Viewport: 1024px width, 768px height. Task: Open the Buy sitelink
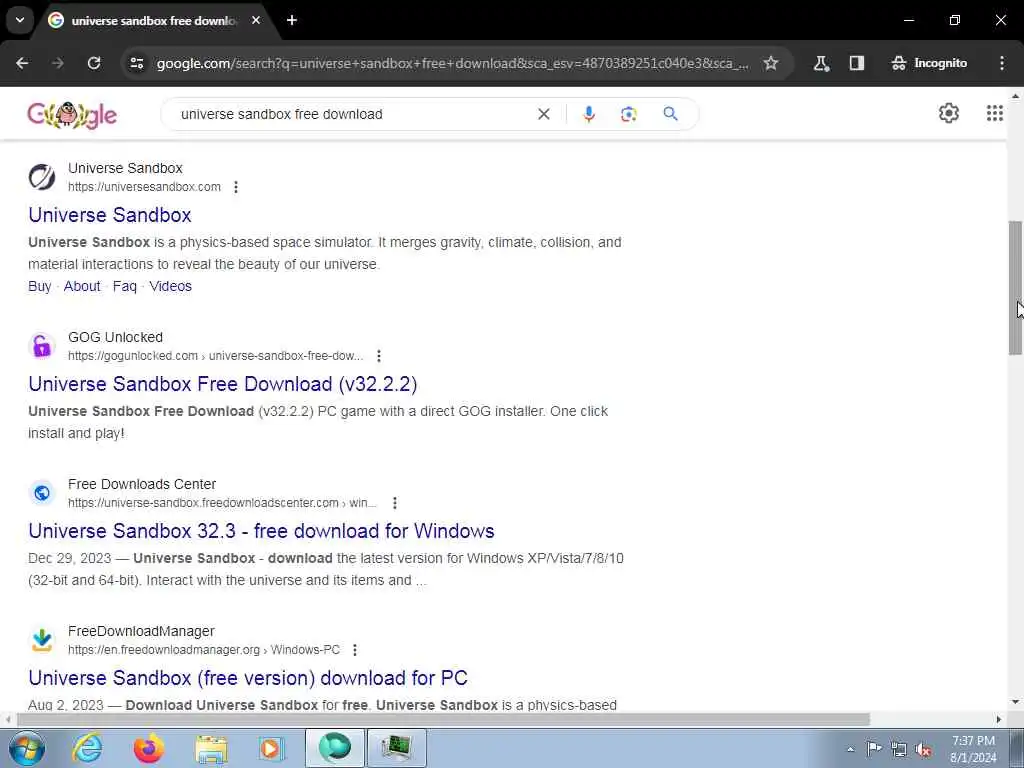tap(39, 286)
